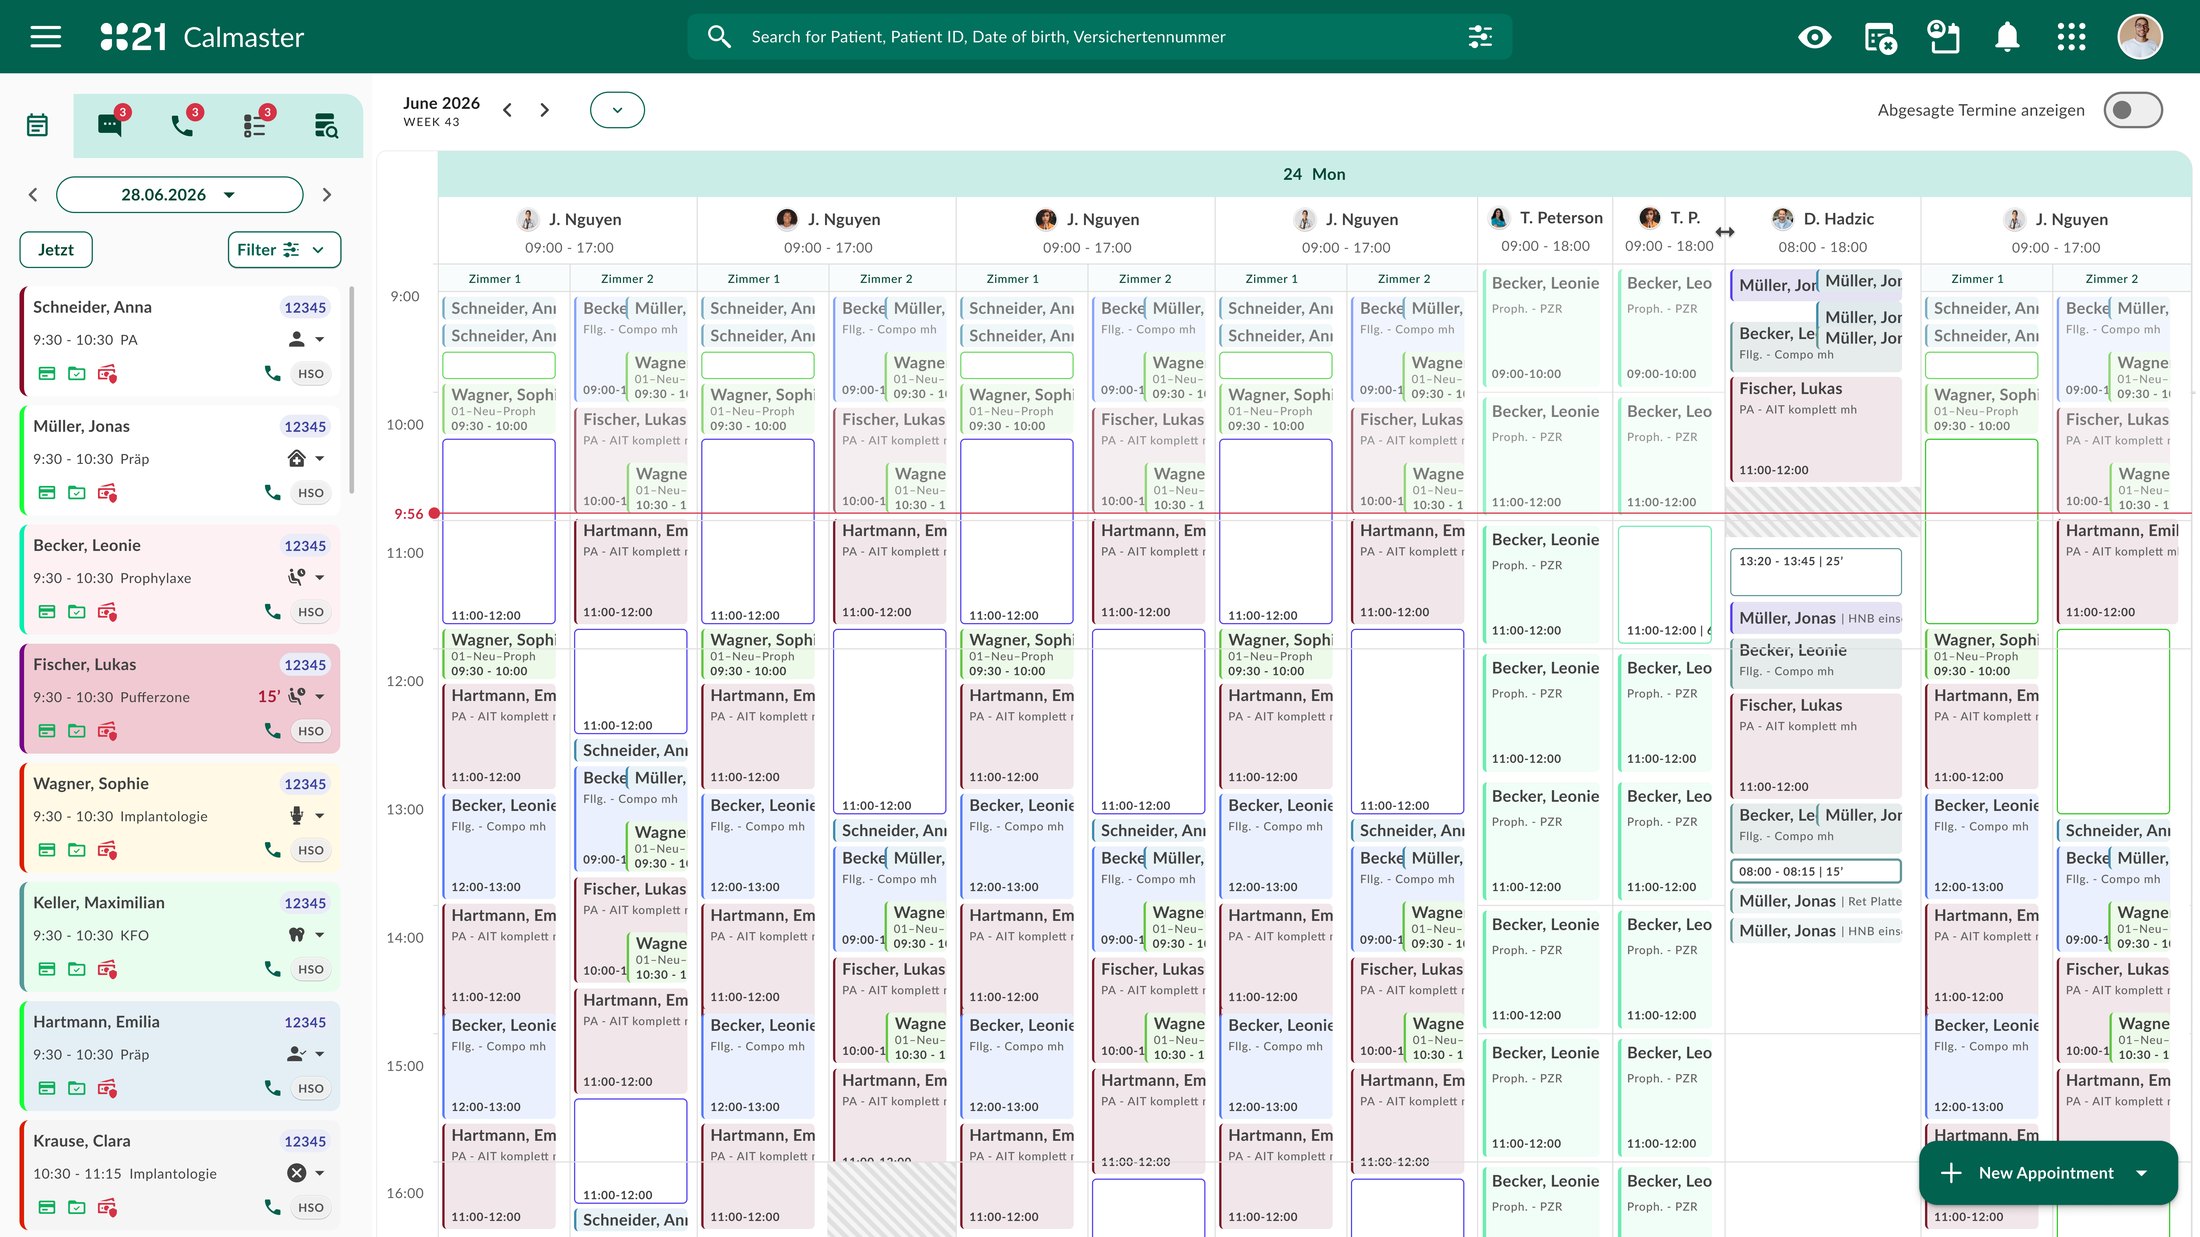The width and height of the screenshot is (2200, 1237).
Task: Click the search magnifier icon
Action: point(719,37)
